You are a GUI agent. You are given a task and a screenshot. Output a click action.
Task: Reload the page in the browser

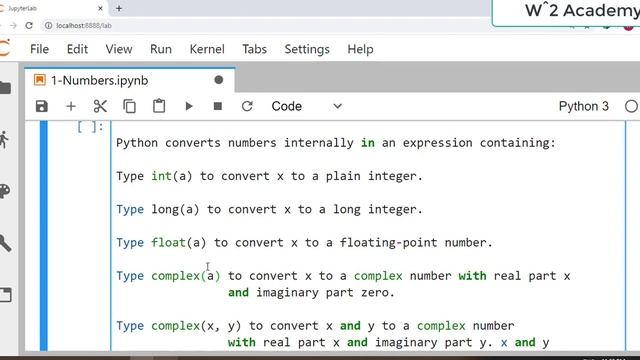pos(29,25)
